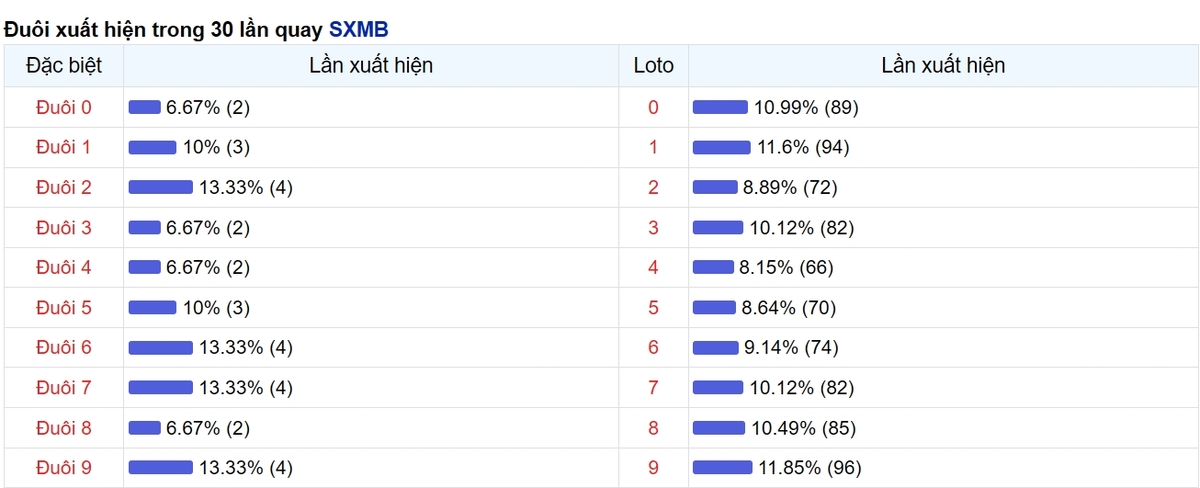
Task: Click the blue bar next to 8.15% (66)
Action: point(713,267)
